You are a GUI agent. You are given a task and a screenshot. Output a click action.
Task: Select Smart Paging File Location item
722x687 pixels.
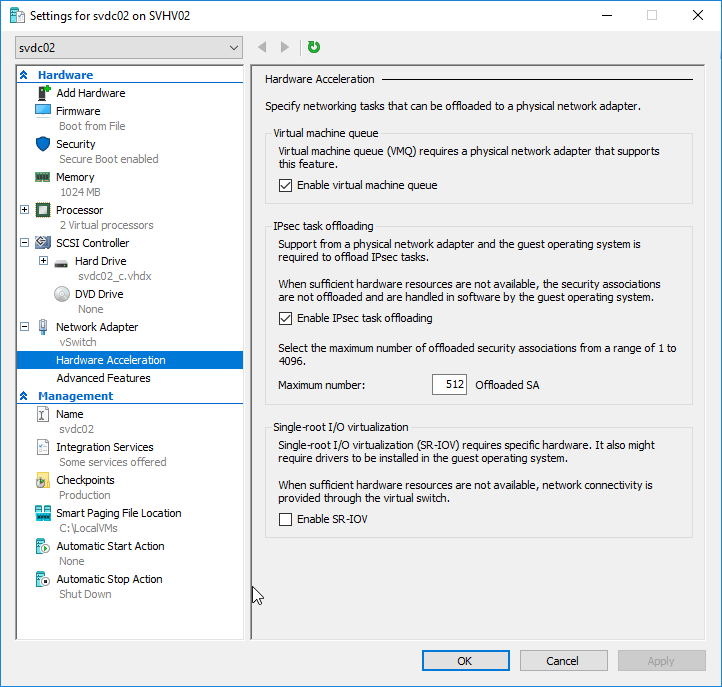119,513
